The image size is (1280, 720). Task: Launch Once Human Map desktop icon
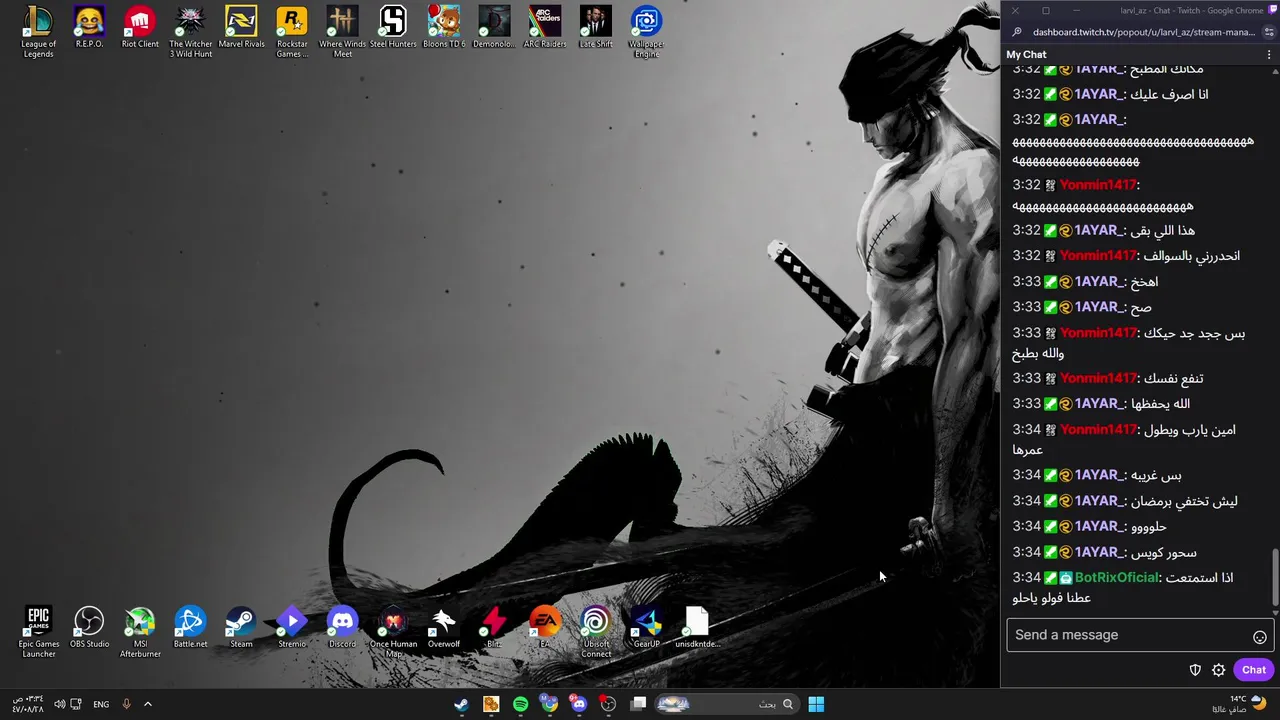[393, 632]
